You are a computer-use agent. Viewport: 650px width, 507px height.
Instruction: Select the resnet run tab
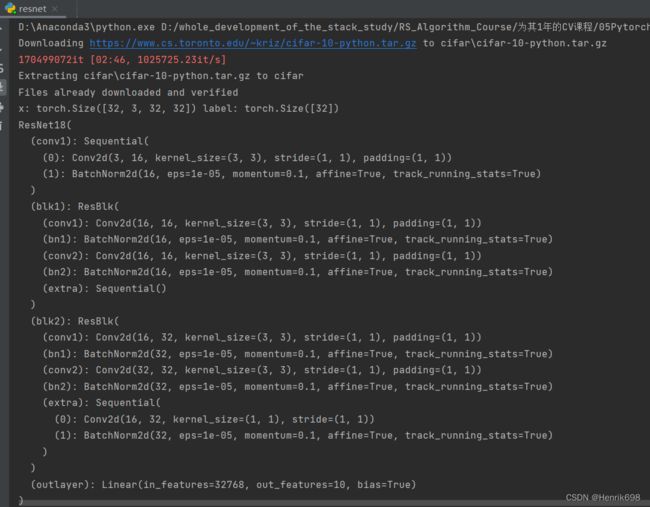[x=32, y=9]
